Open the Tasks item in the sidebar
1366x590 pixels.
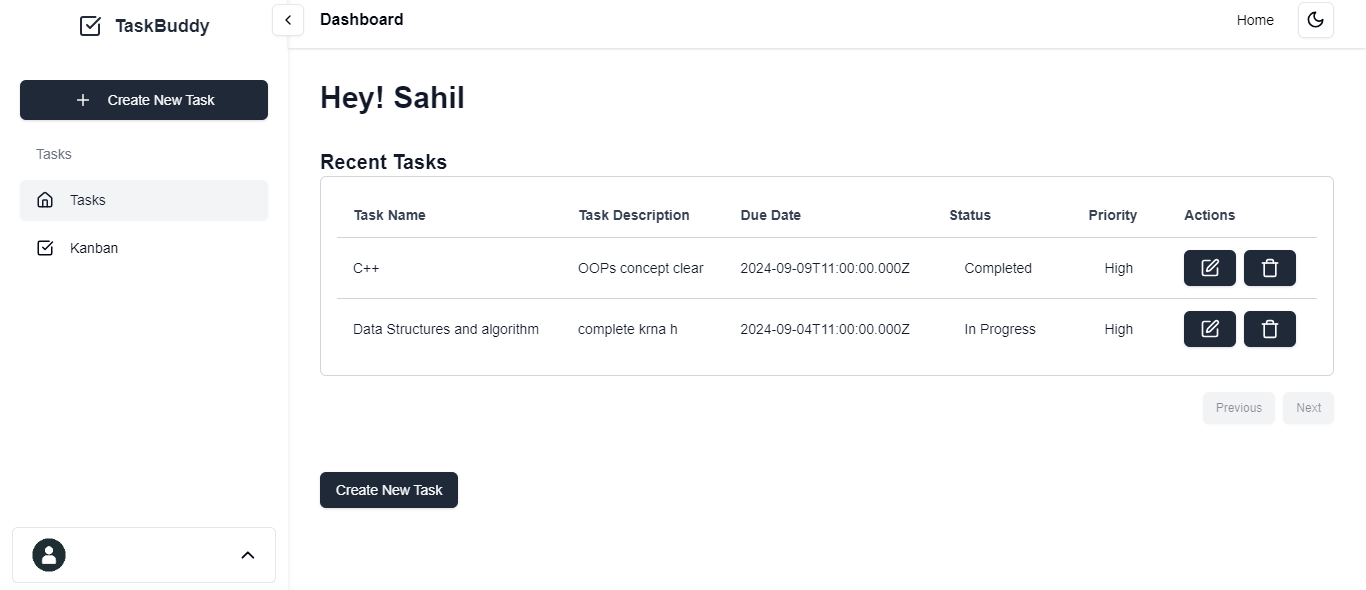(x=88, y=200)
